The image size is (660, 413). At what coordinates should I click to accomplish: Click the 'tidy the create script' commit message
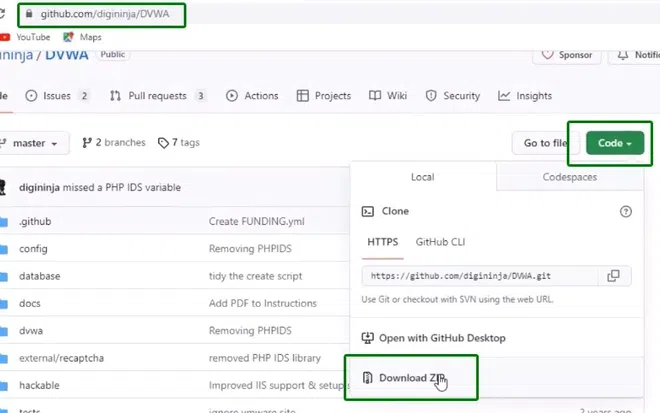255,276
